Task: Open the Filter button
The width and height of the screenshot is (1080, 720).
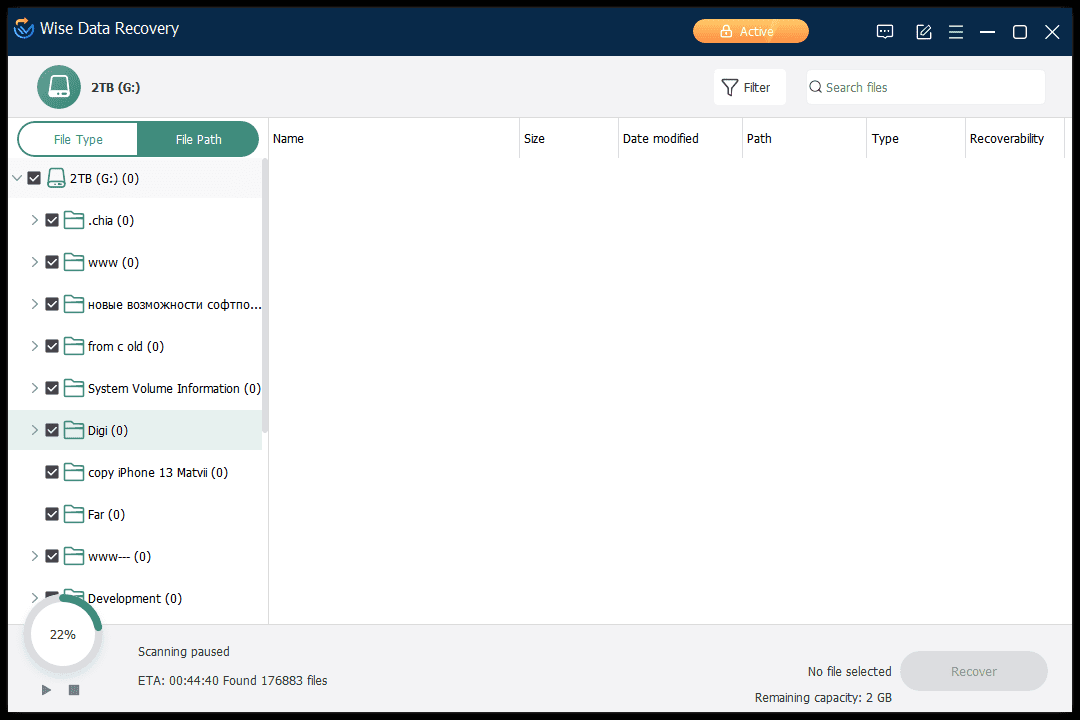Action: 749,88
